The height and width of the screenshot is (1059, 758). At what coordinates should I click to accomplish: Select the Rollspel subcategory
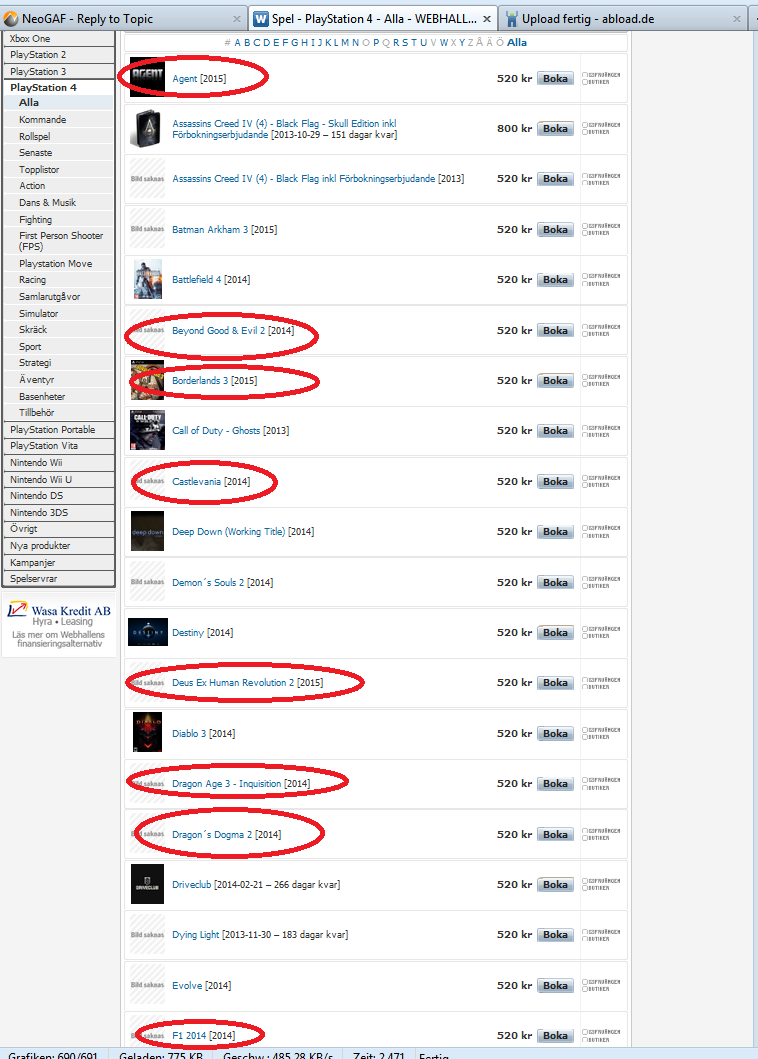66,136
